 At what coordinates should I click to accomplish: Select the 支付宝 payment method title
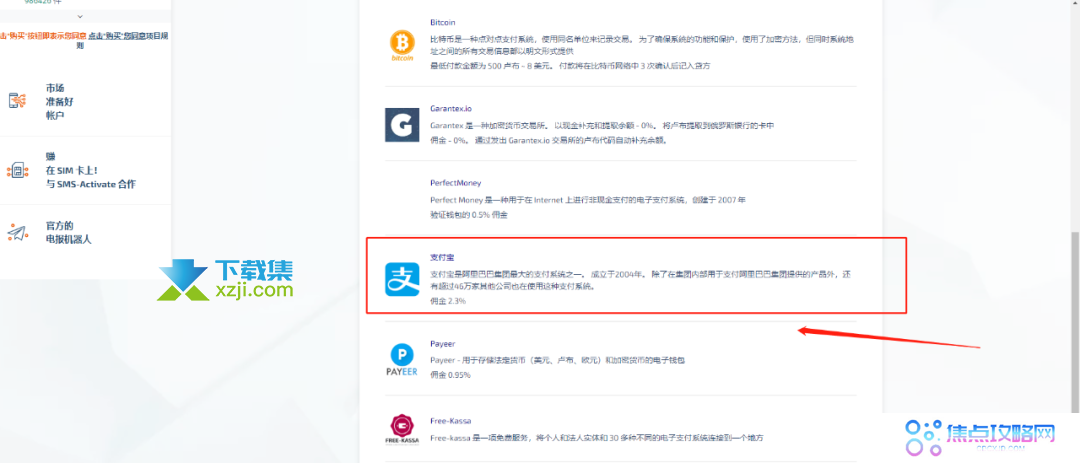point(440,257)
